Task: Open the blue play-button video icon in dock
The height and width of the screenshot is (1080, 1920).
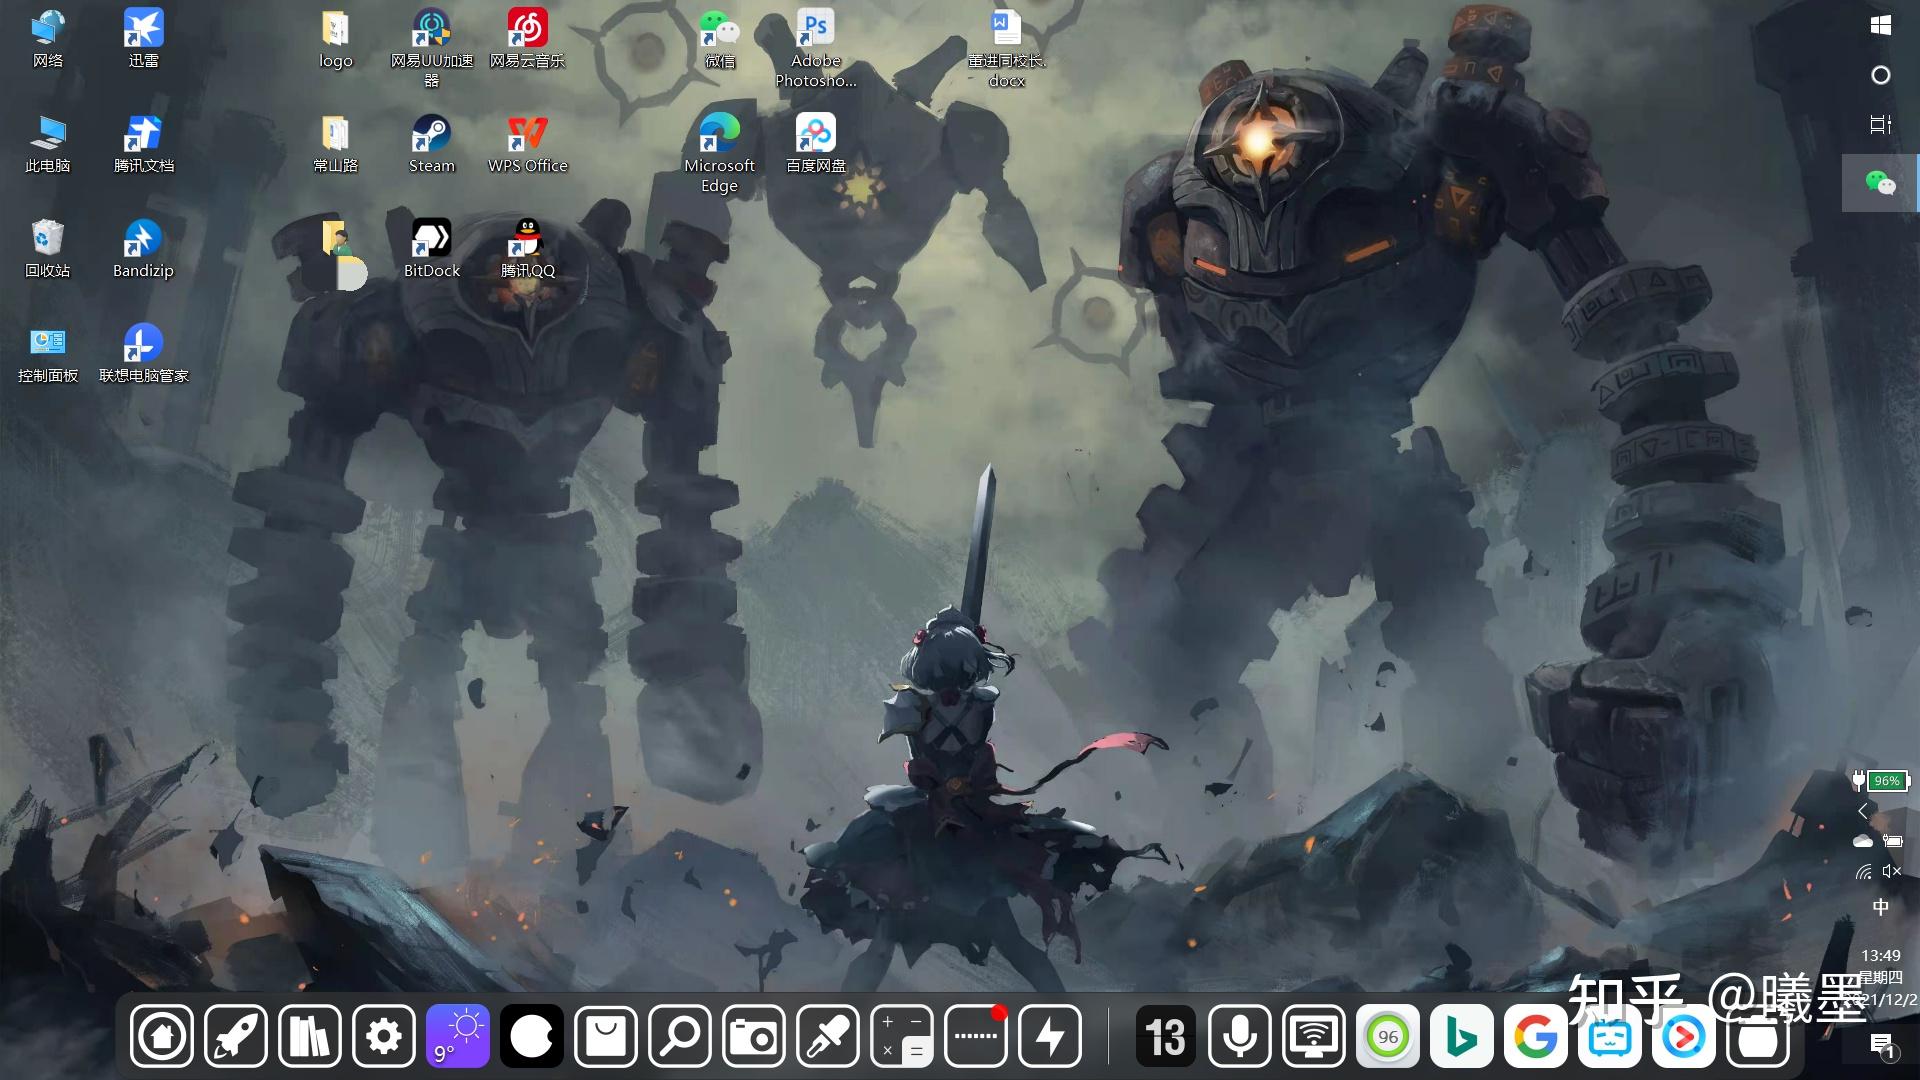Action: (x=1684, y=1036)
